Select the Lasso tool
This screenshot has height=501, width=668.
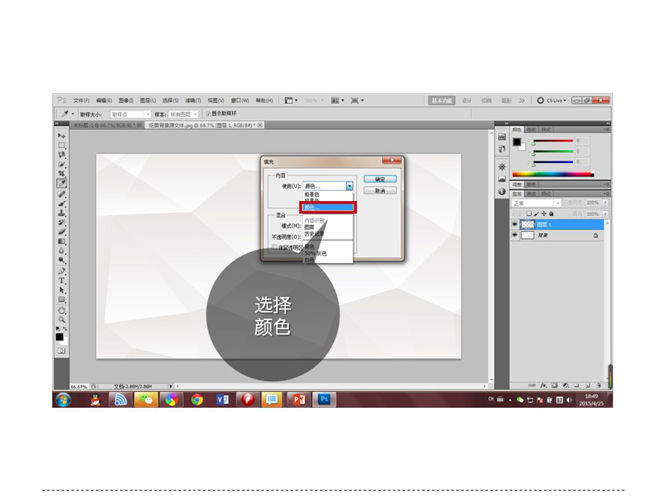[60, 154]
